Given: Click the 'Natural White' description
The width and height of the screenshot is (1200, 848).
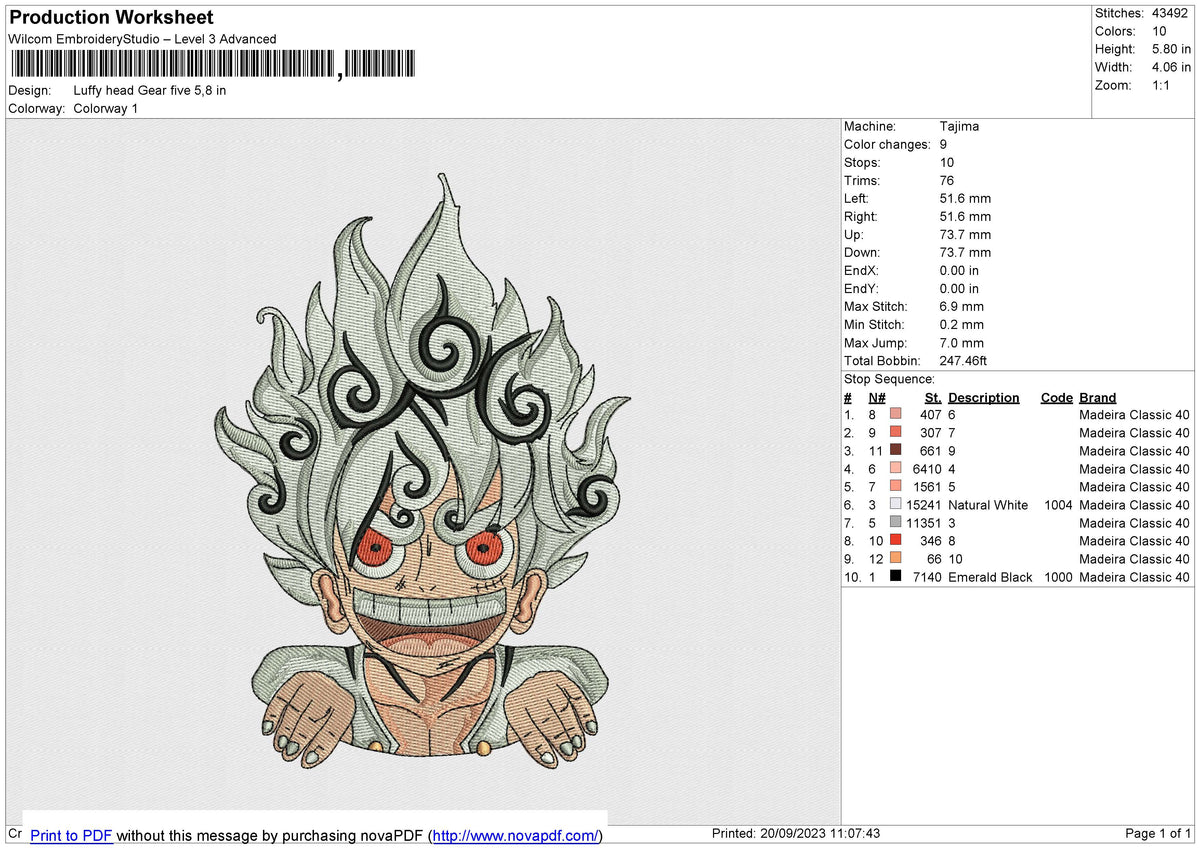Looking at the screenshot, I should click(x=988, y=504).
